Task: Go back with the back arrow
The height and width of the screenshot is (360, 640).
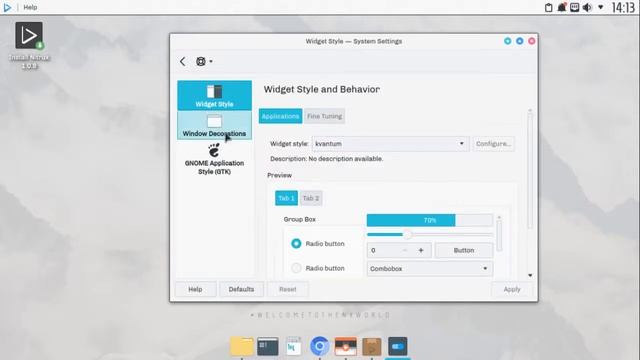Action: pos(182,62)
